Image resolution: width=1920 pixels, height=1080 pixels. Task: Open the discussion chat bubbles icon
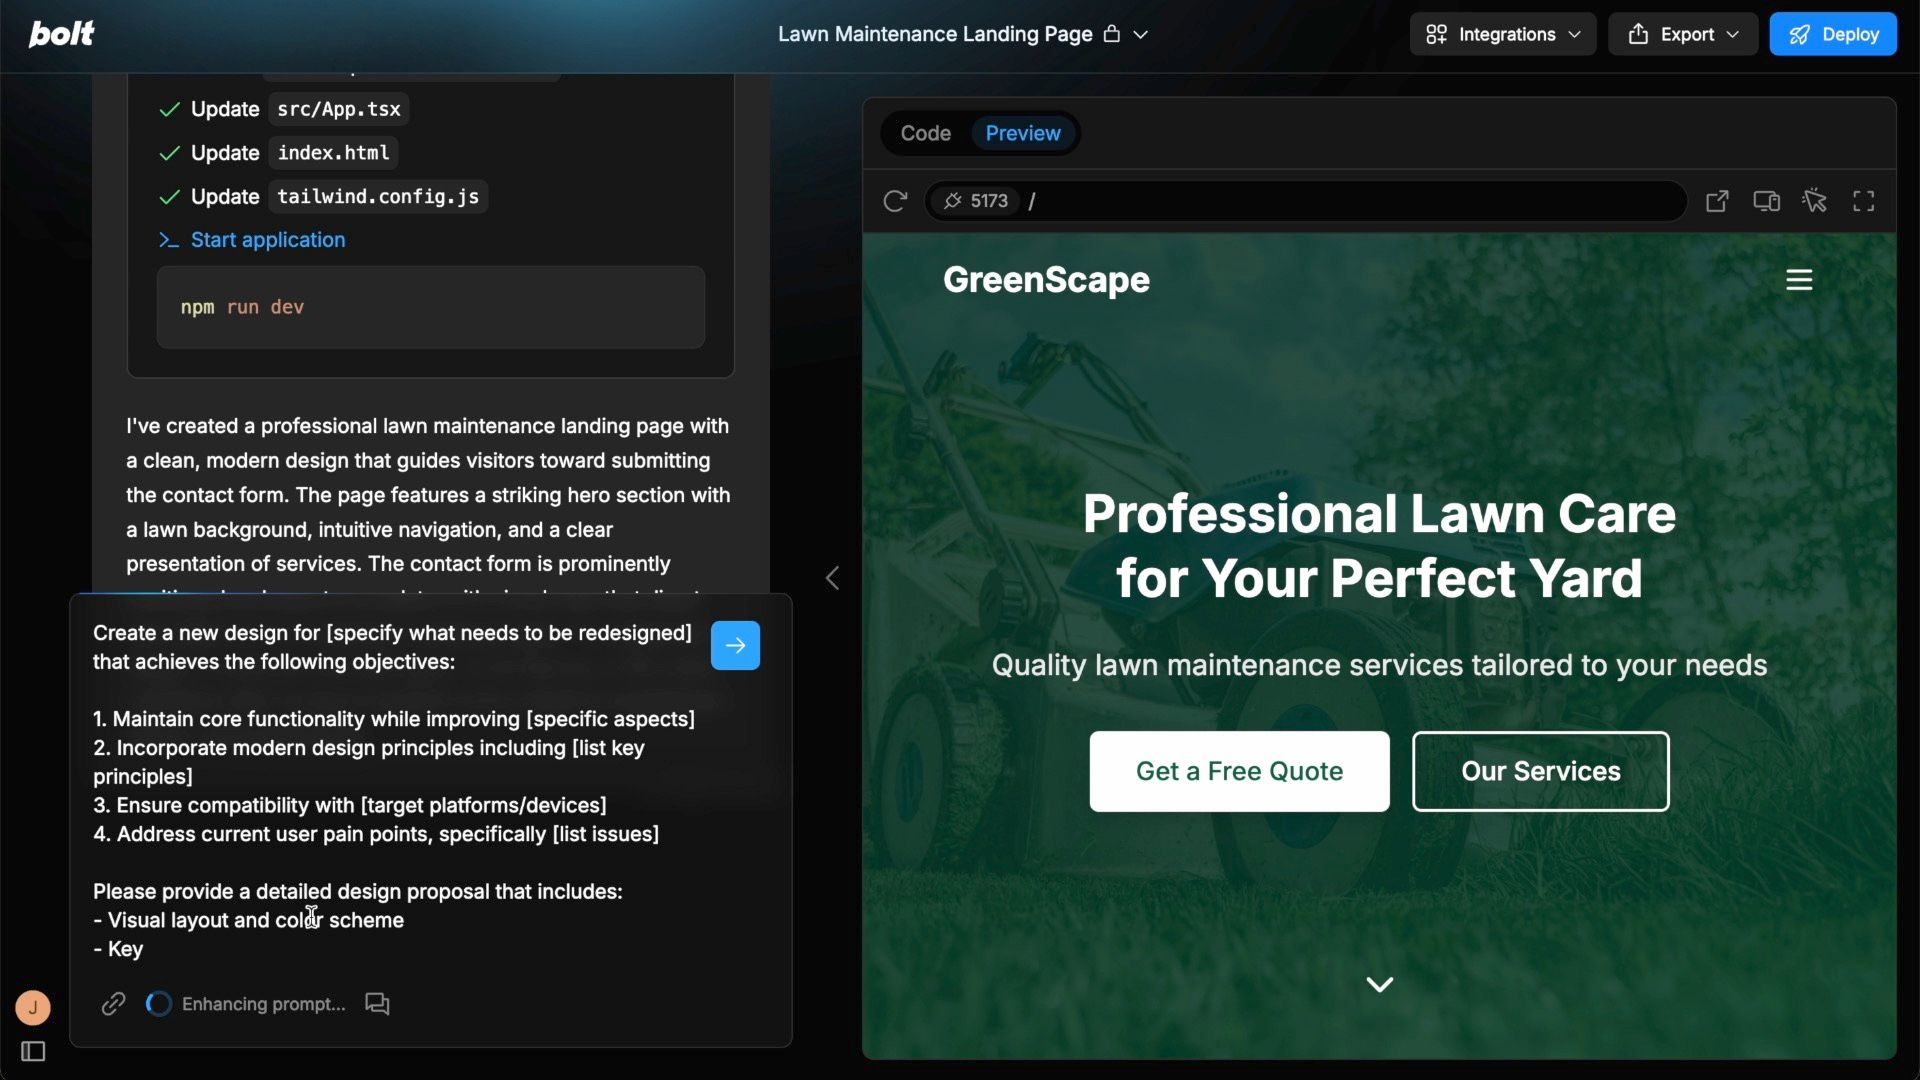377,1004
